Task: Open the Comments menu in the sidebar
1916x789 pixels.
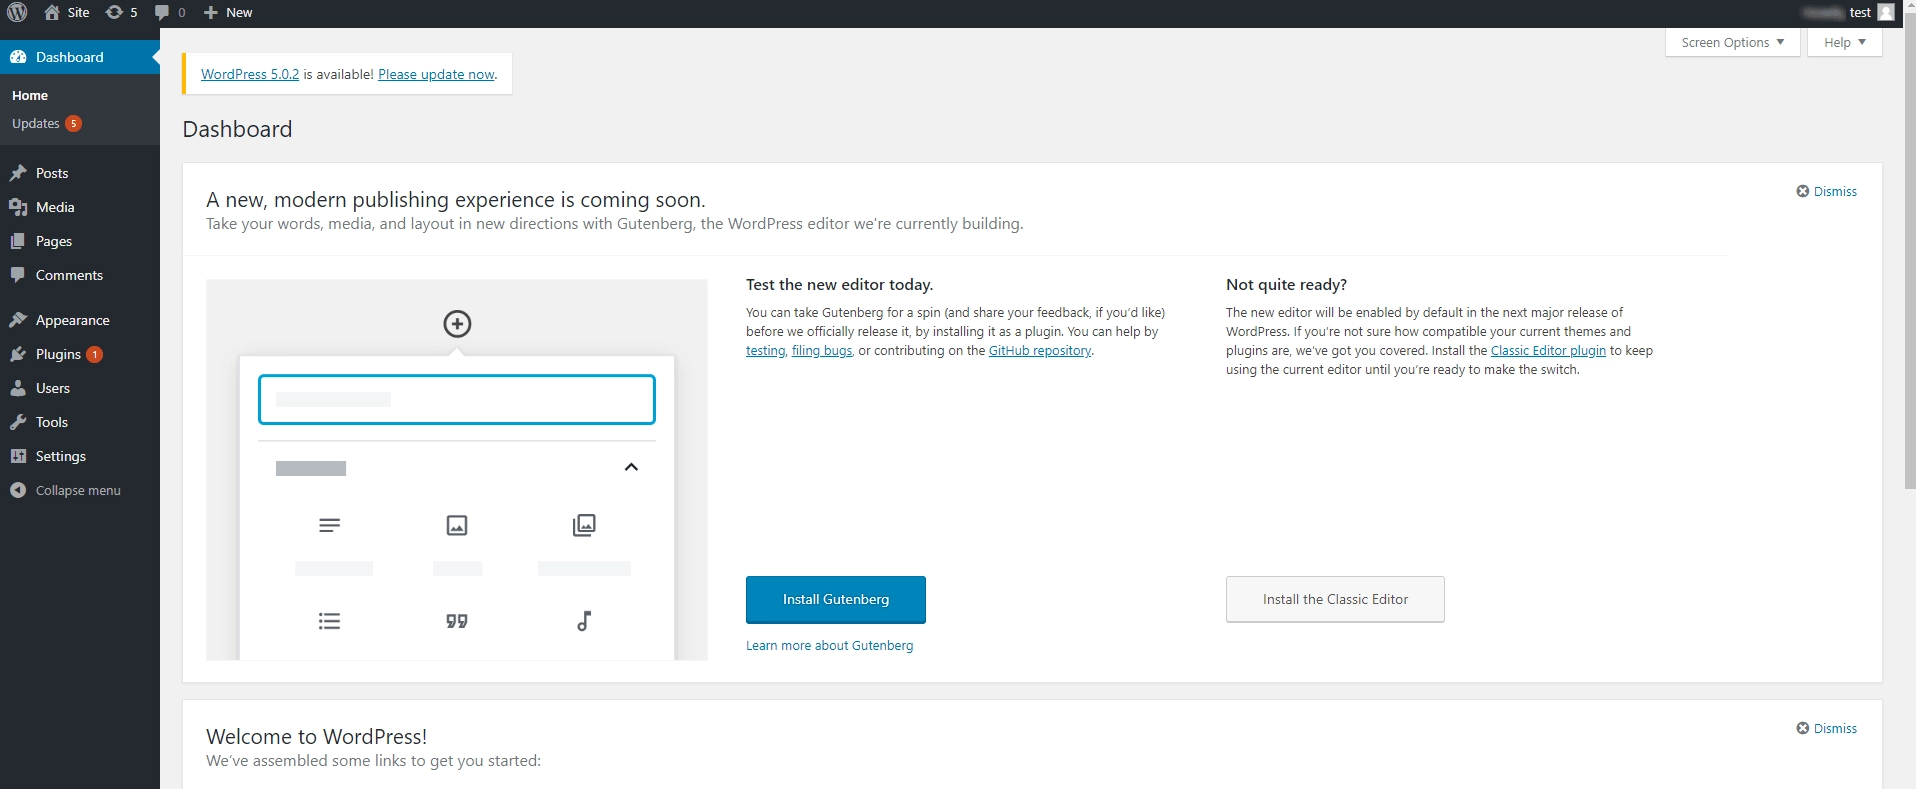Action: click(80, 275)
